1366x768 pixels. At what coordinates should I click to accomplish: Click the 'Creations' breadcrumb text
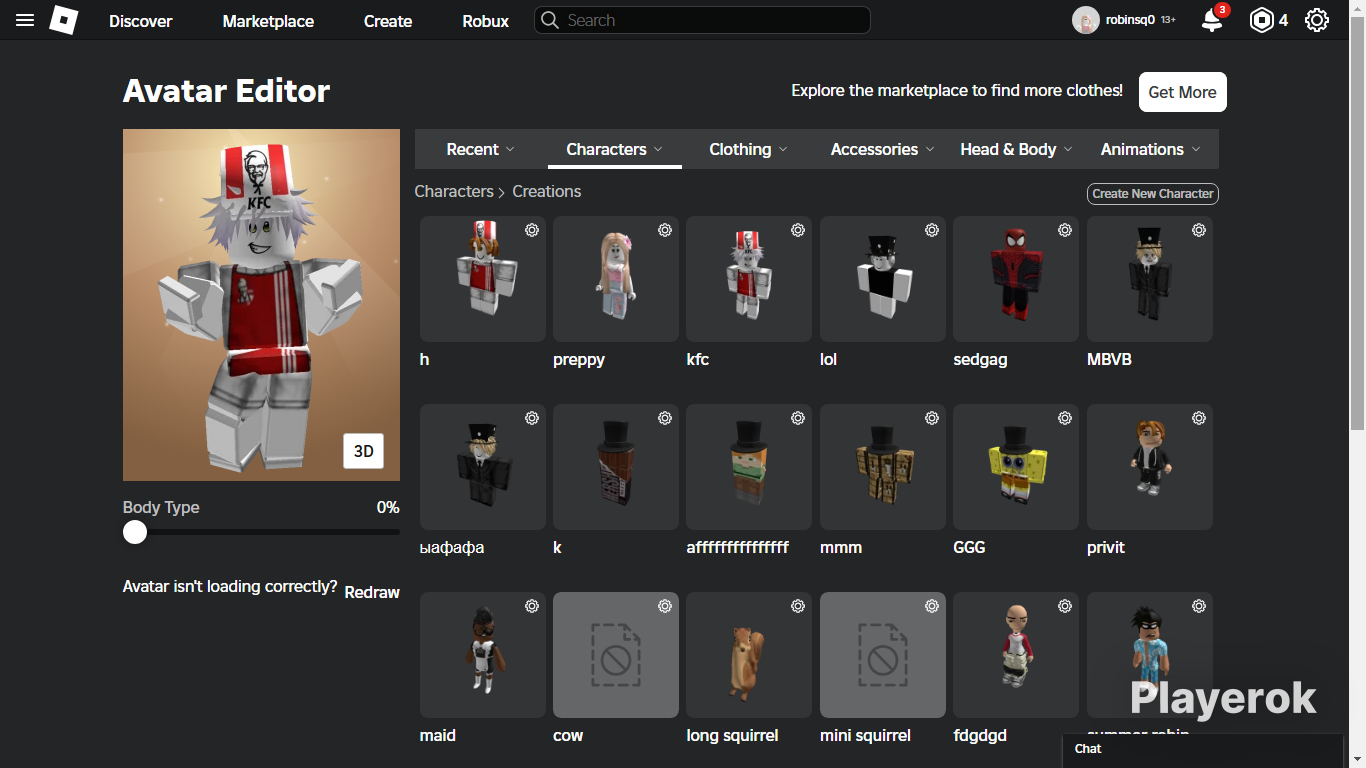point(547,191)
